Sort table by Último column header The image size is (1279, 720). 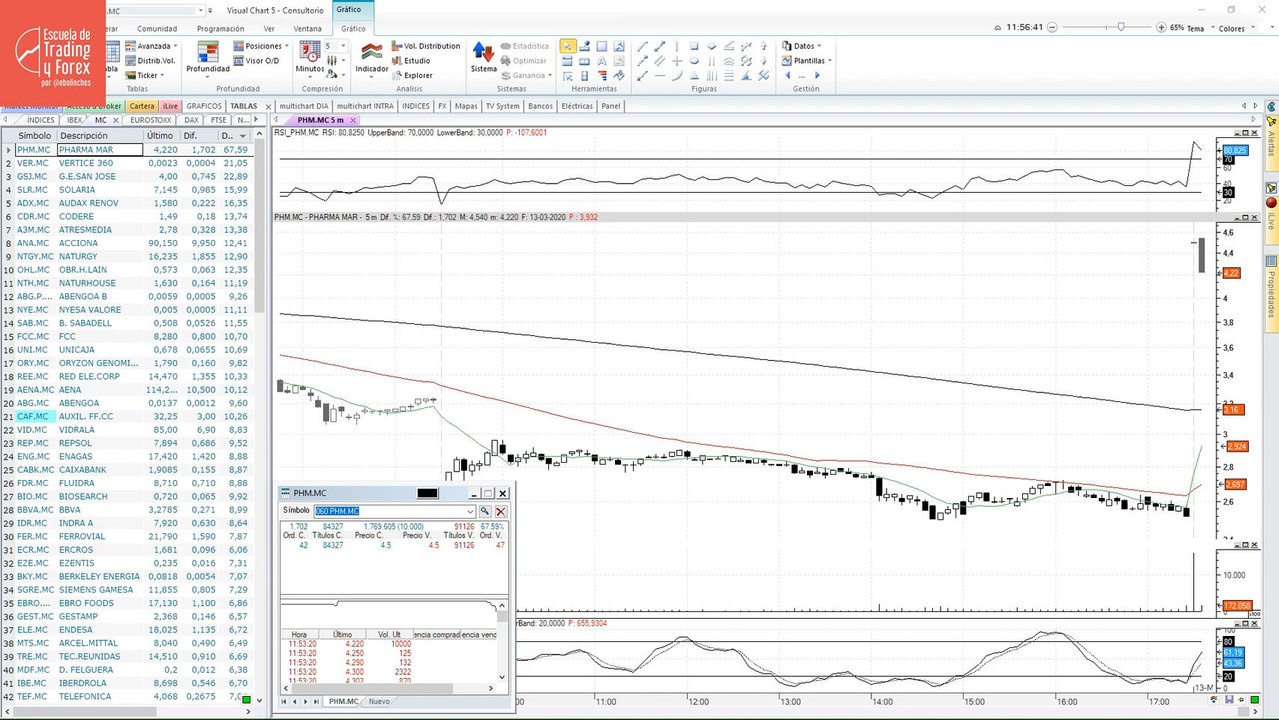coord(159,135)
